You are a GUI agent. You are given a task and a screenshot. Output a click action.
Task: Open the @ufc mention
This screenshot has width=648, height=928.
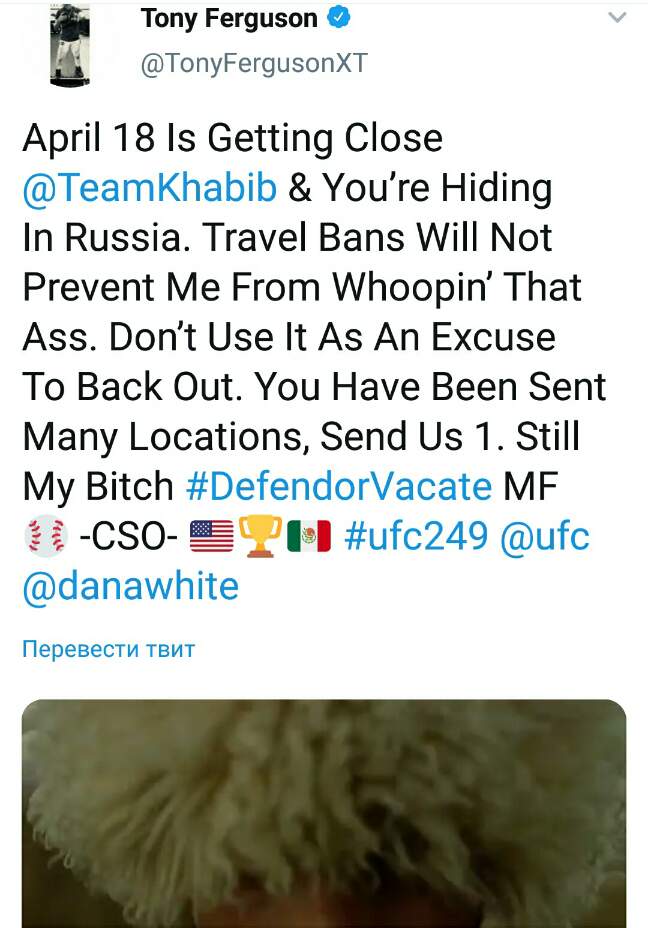point(545,536)
